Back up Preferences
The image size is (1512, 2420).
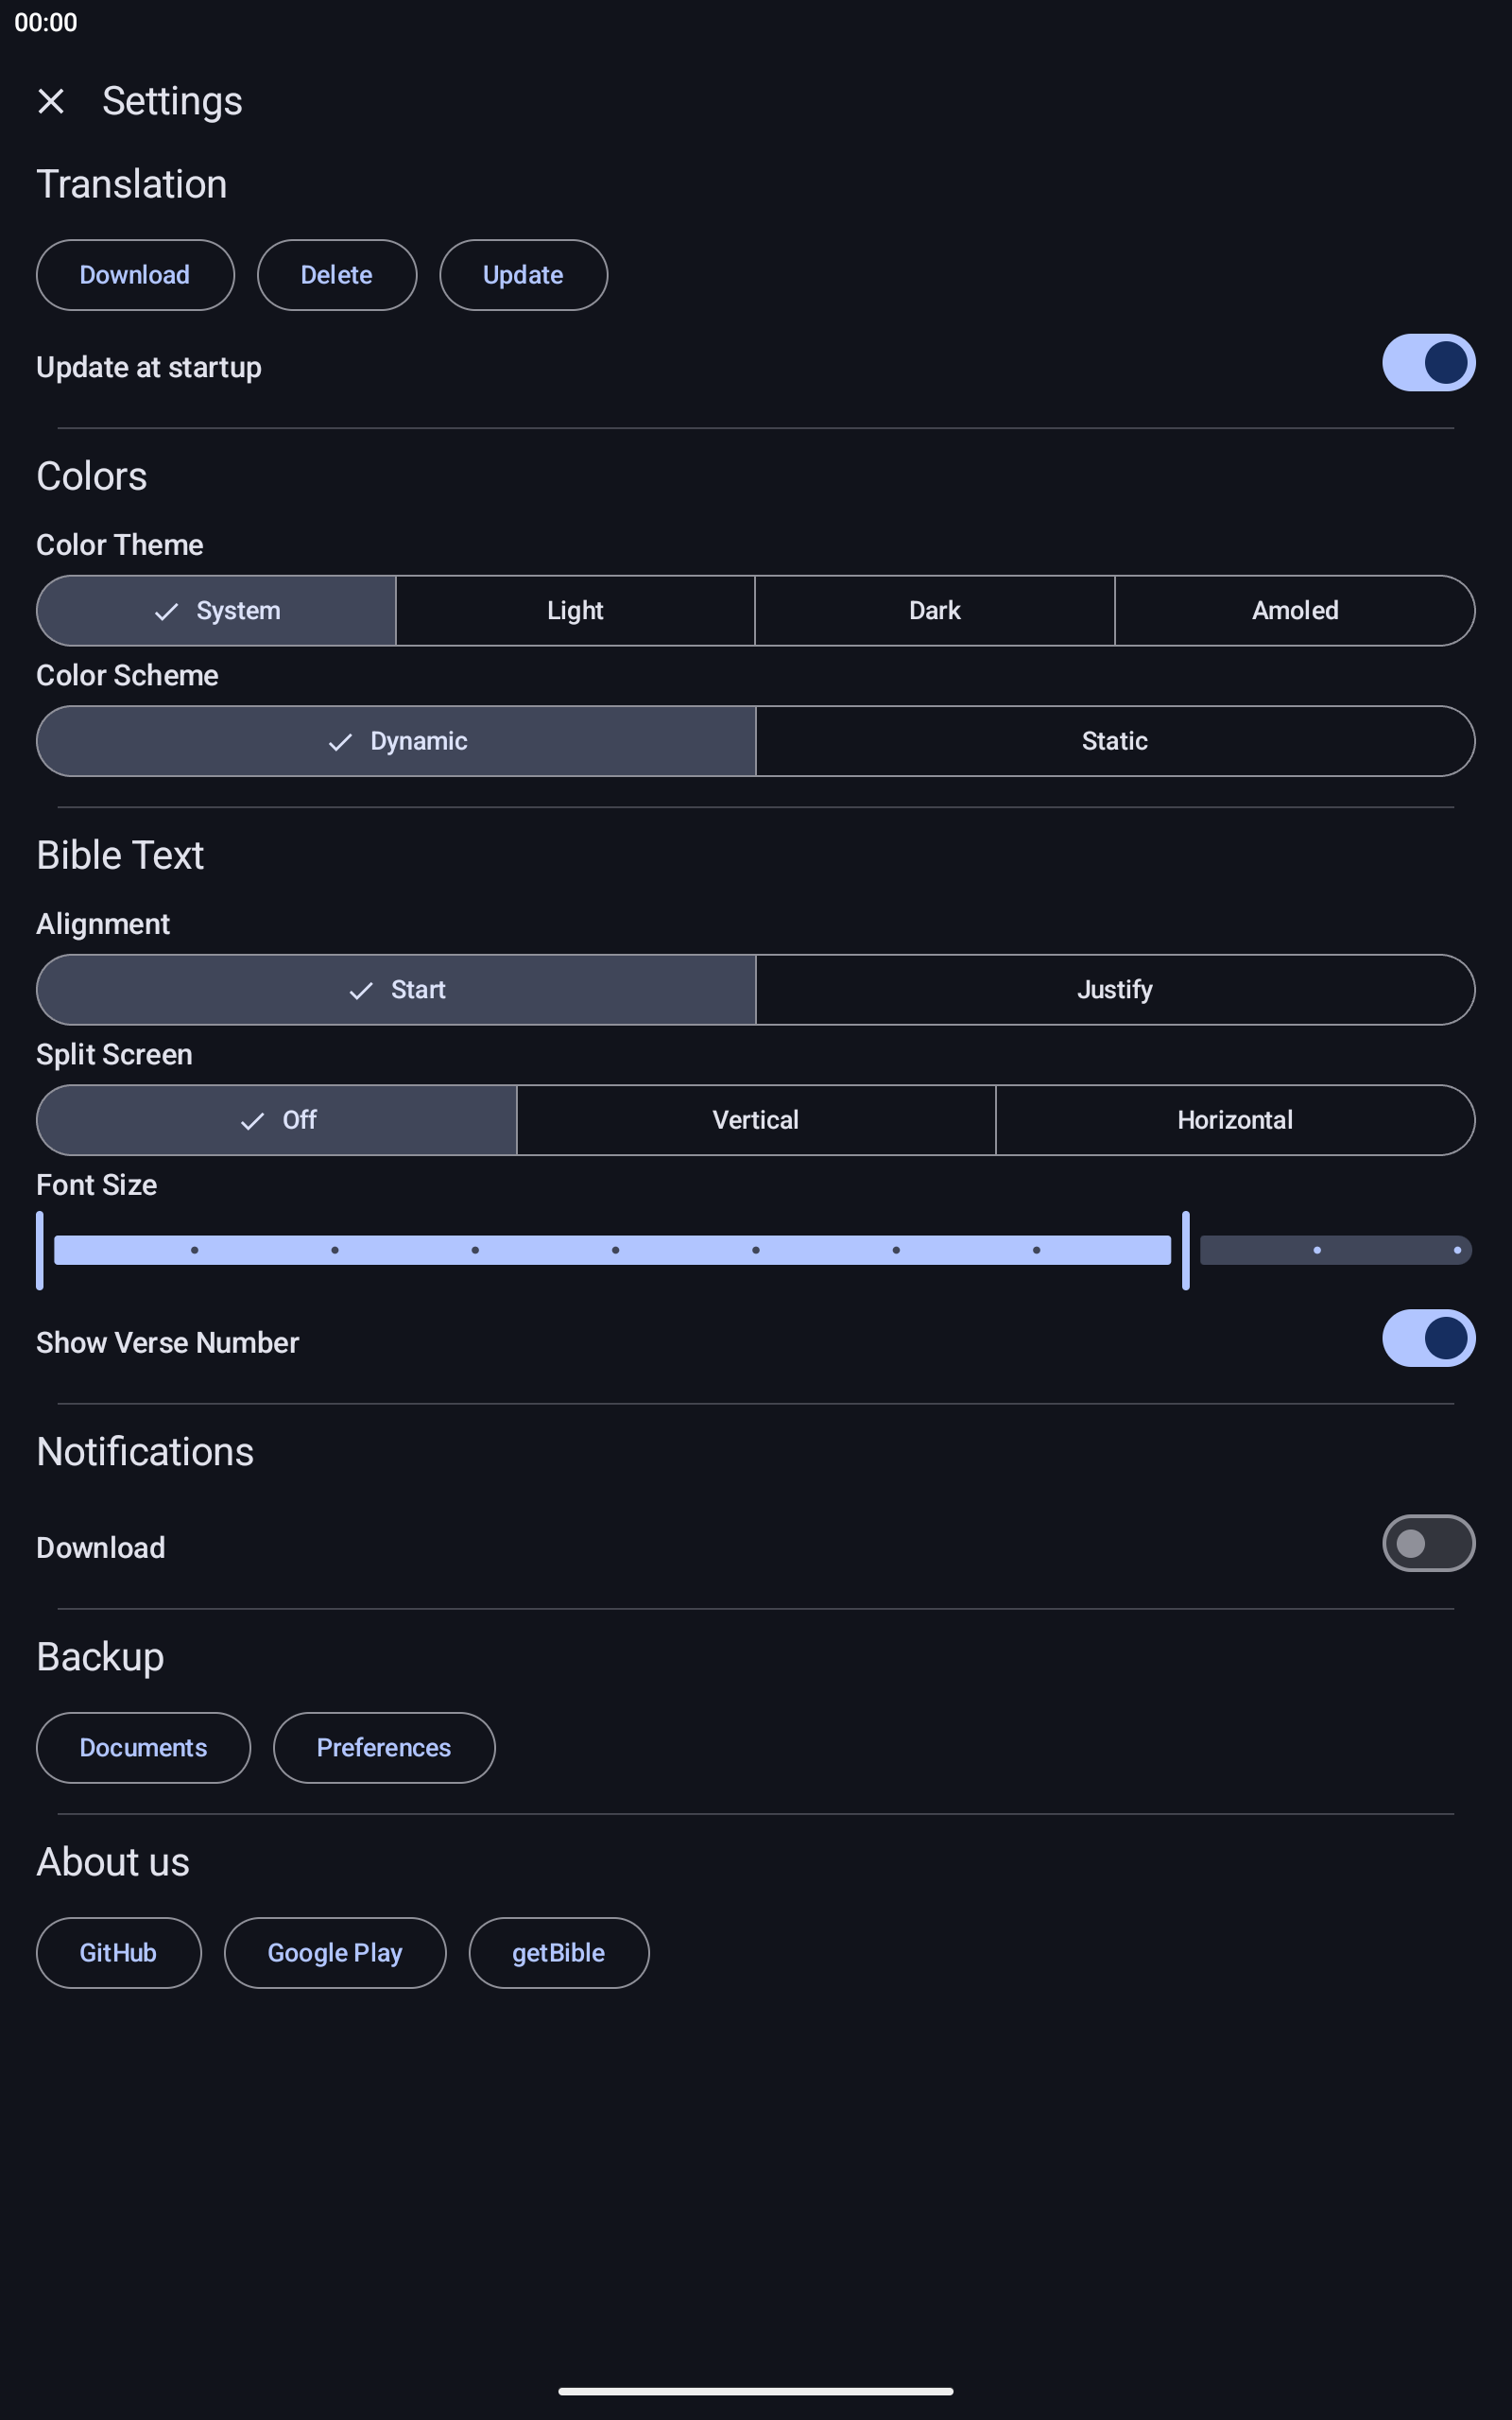point(384,1748)
